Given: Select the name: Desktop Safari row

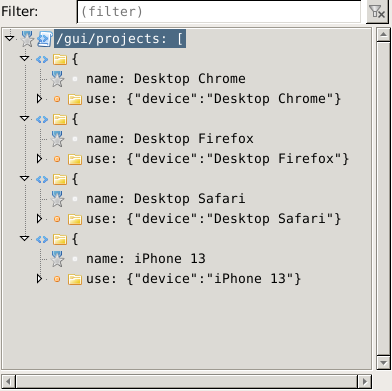Looking at the screenshot, I should pos(166,199).
